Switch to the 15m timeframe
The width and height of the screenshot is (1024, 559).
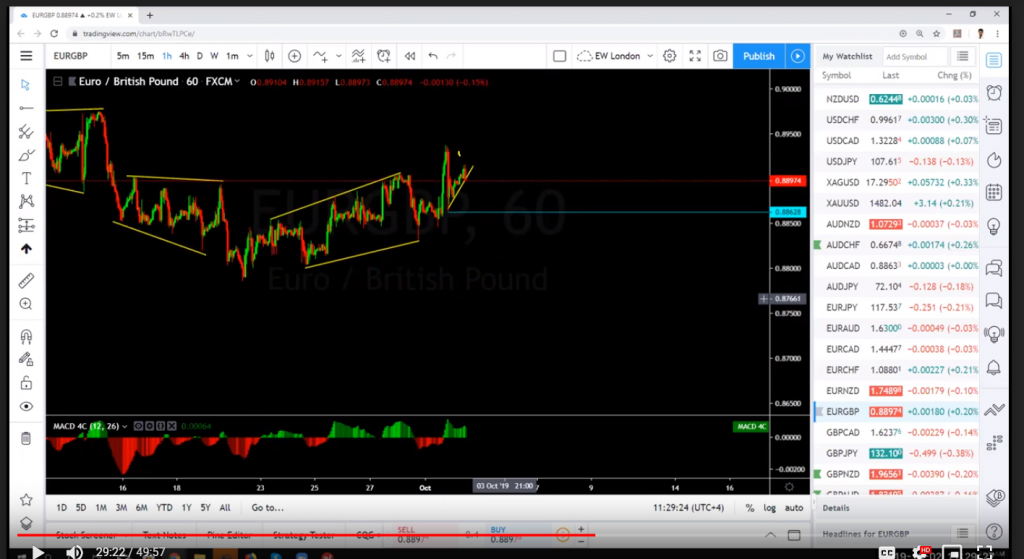click(145, 56)
